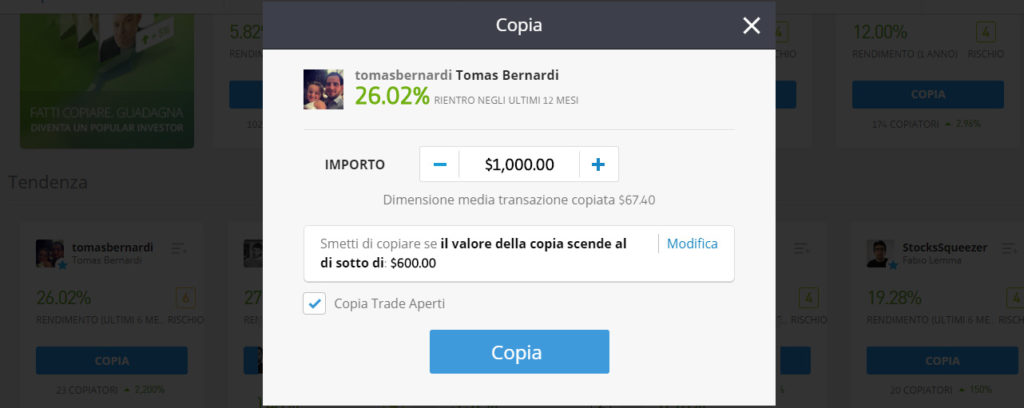Open Modifica stop-loss link

point(692,243)
